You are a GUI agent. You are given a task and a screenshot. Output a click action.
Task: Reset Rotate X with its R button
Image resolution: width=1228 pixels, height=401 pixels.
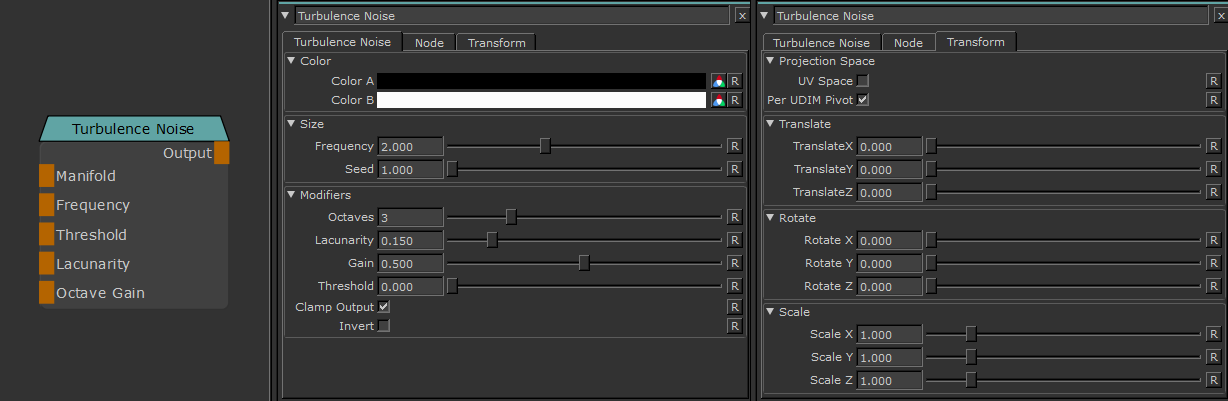coord(1214,240)
